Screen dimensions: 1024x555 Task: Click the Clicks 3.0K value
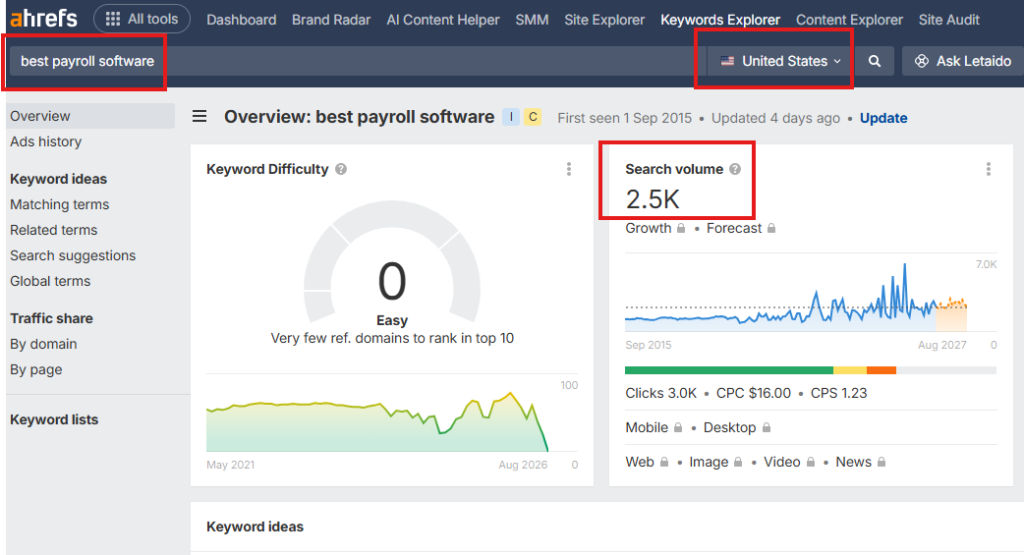[x=661, y=394]
